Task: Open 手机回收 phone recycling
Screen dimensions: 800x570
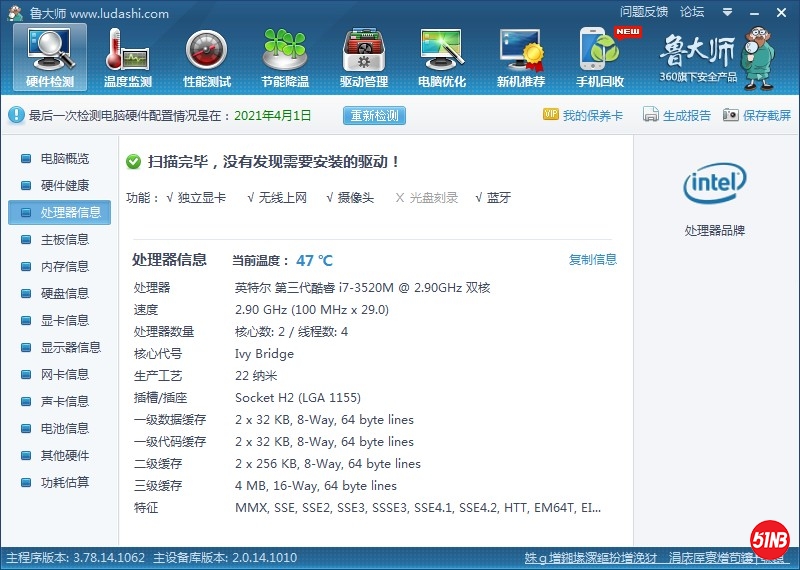Action: pyautogui.click(x=600, y=56)
